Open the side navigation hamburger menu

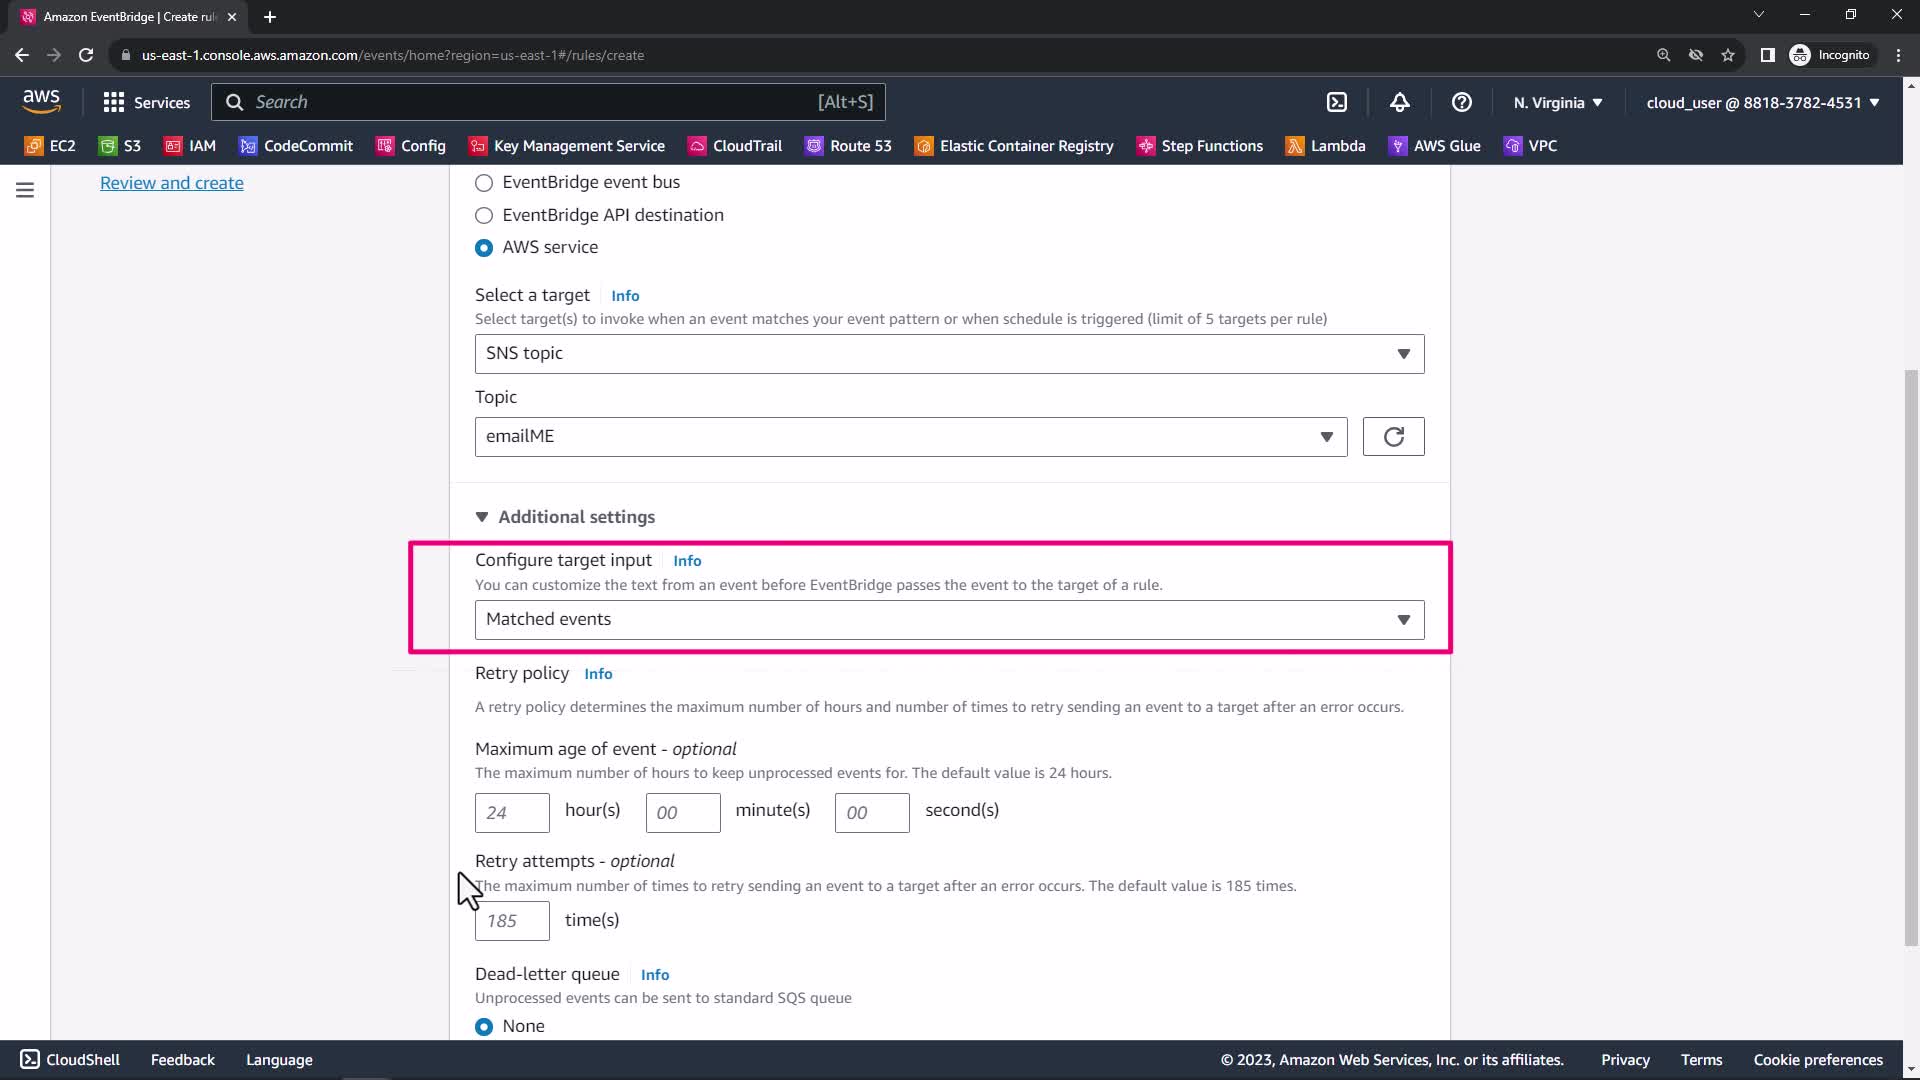pos(25,190)
